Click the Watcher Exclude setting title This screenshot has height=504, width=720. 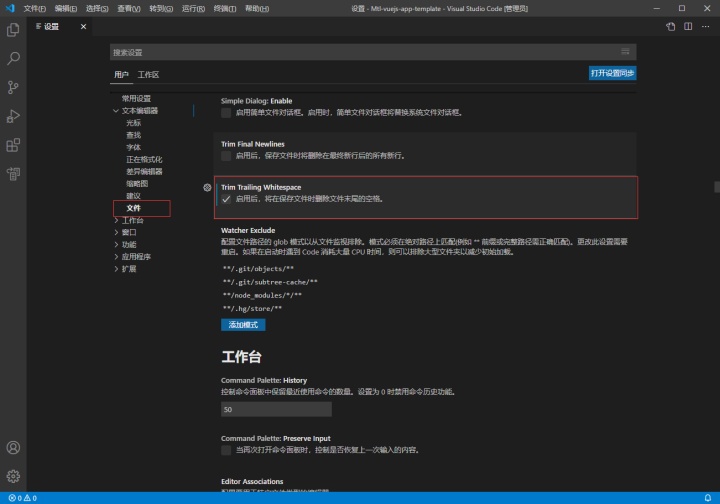[x=248, y=230]
